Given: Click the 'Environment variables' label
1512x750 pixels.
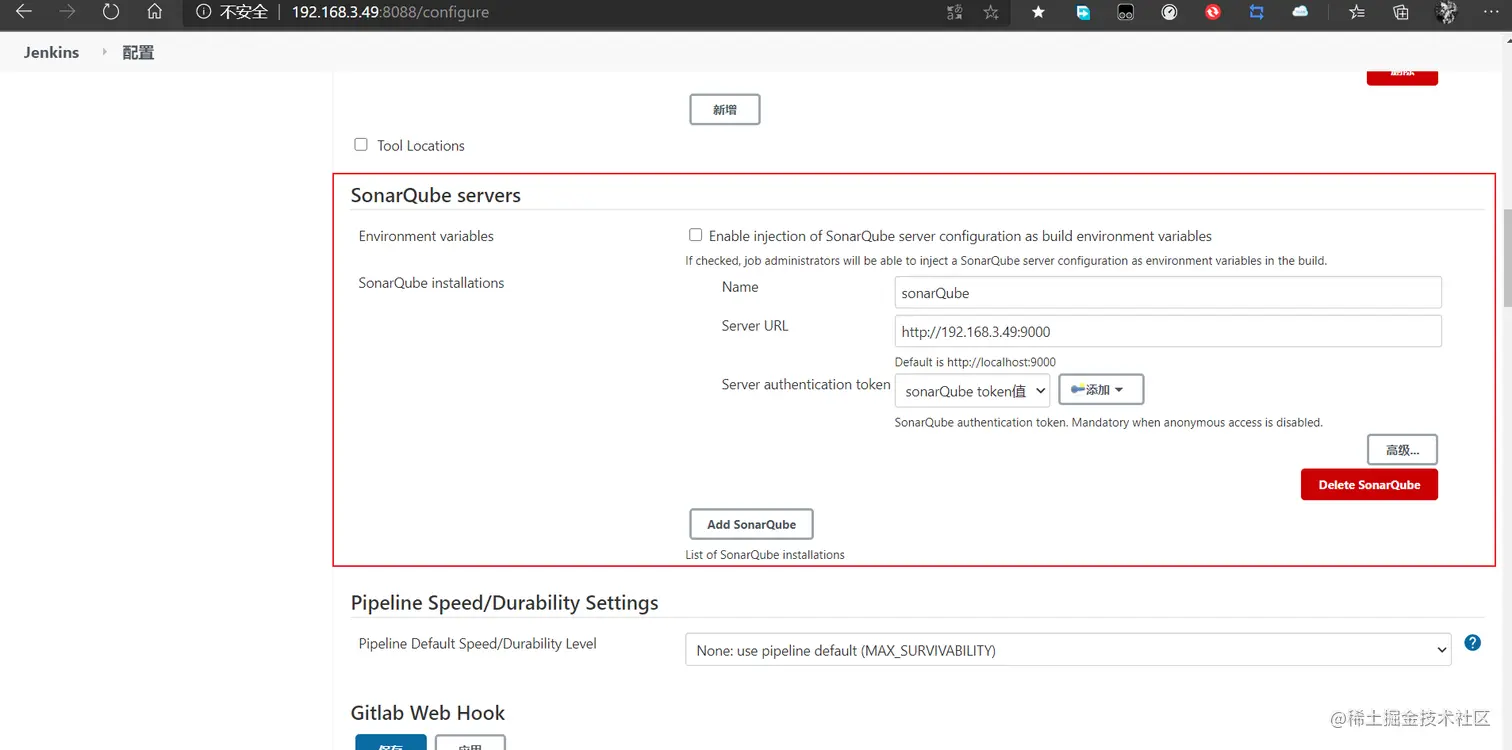Looking at the screenshot, I should point(426,236).
